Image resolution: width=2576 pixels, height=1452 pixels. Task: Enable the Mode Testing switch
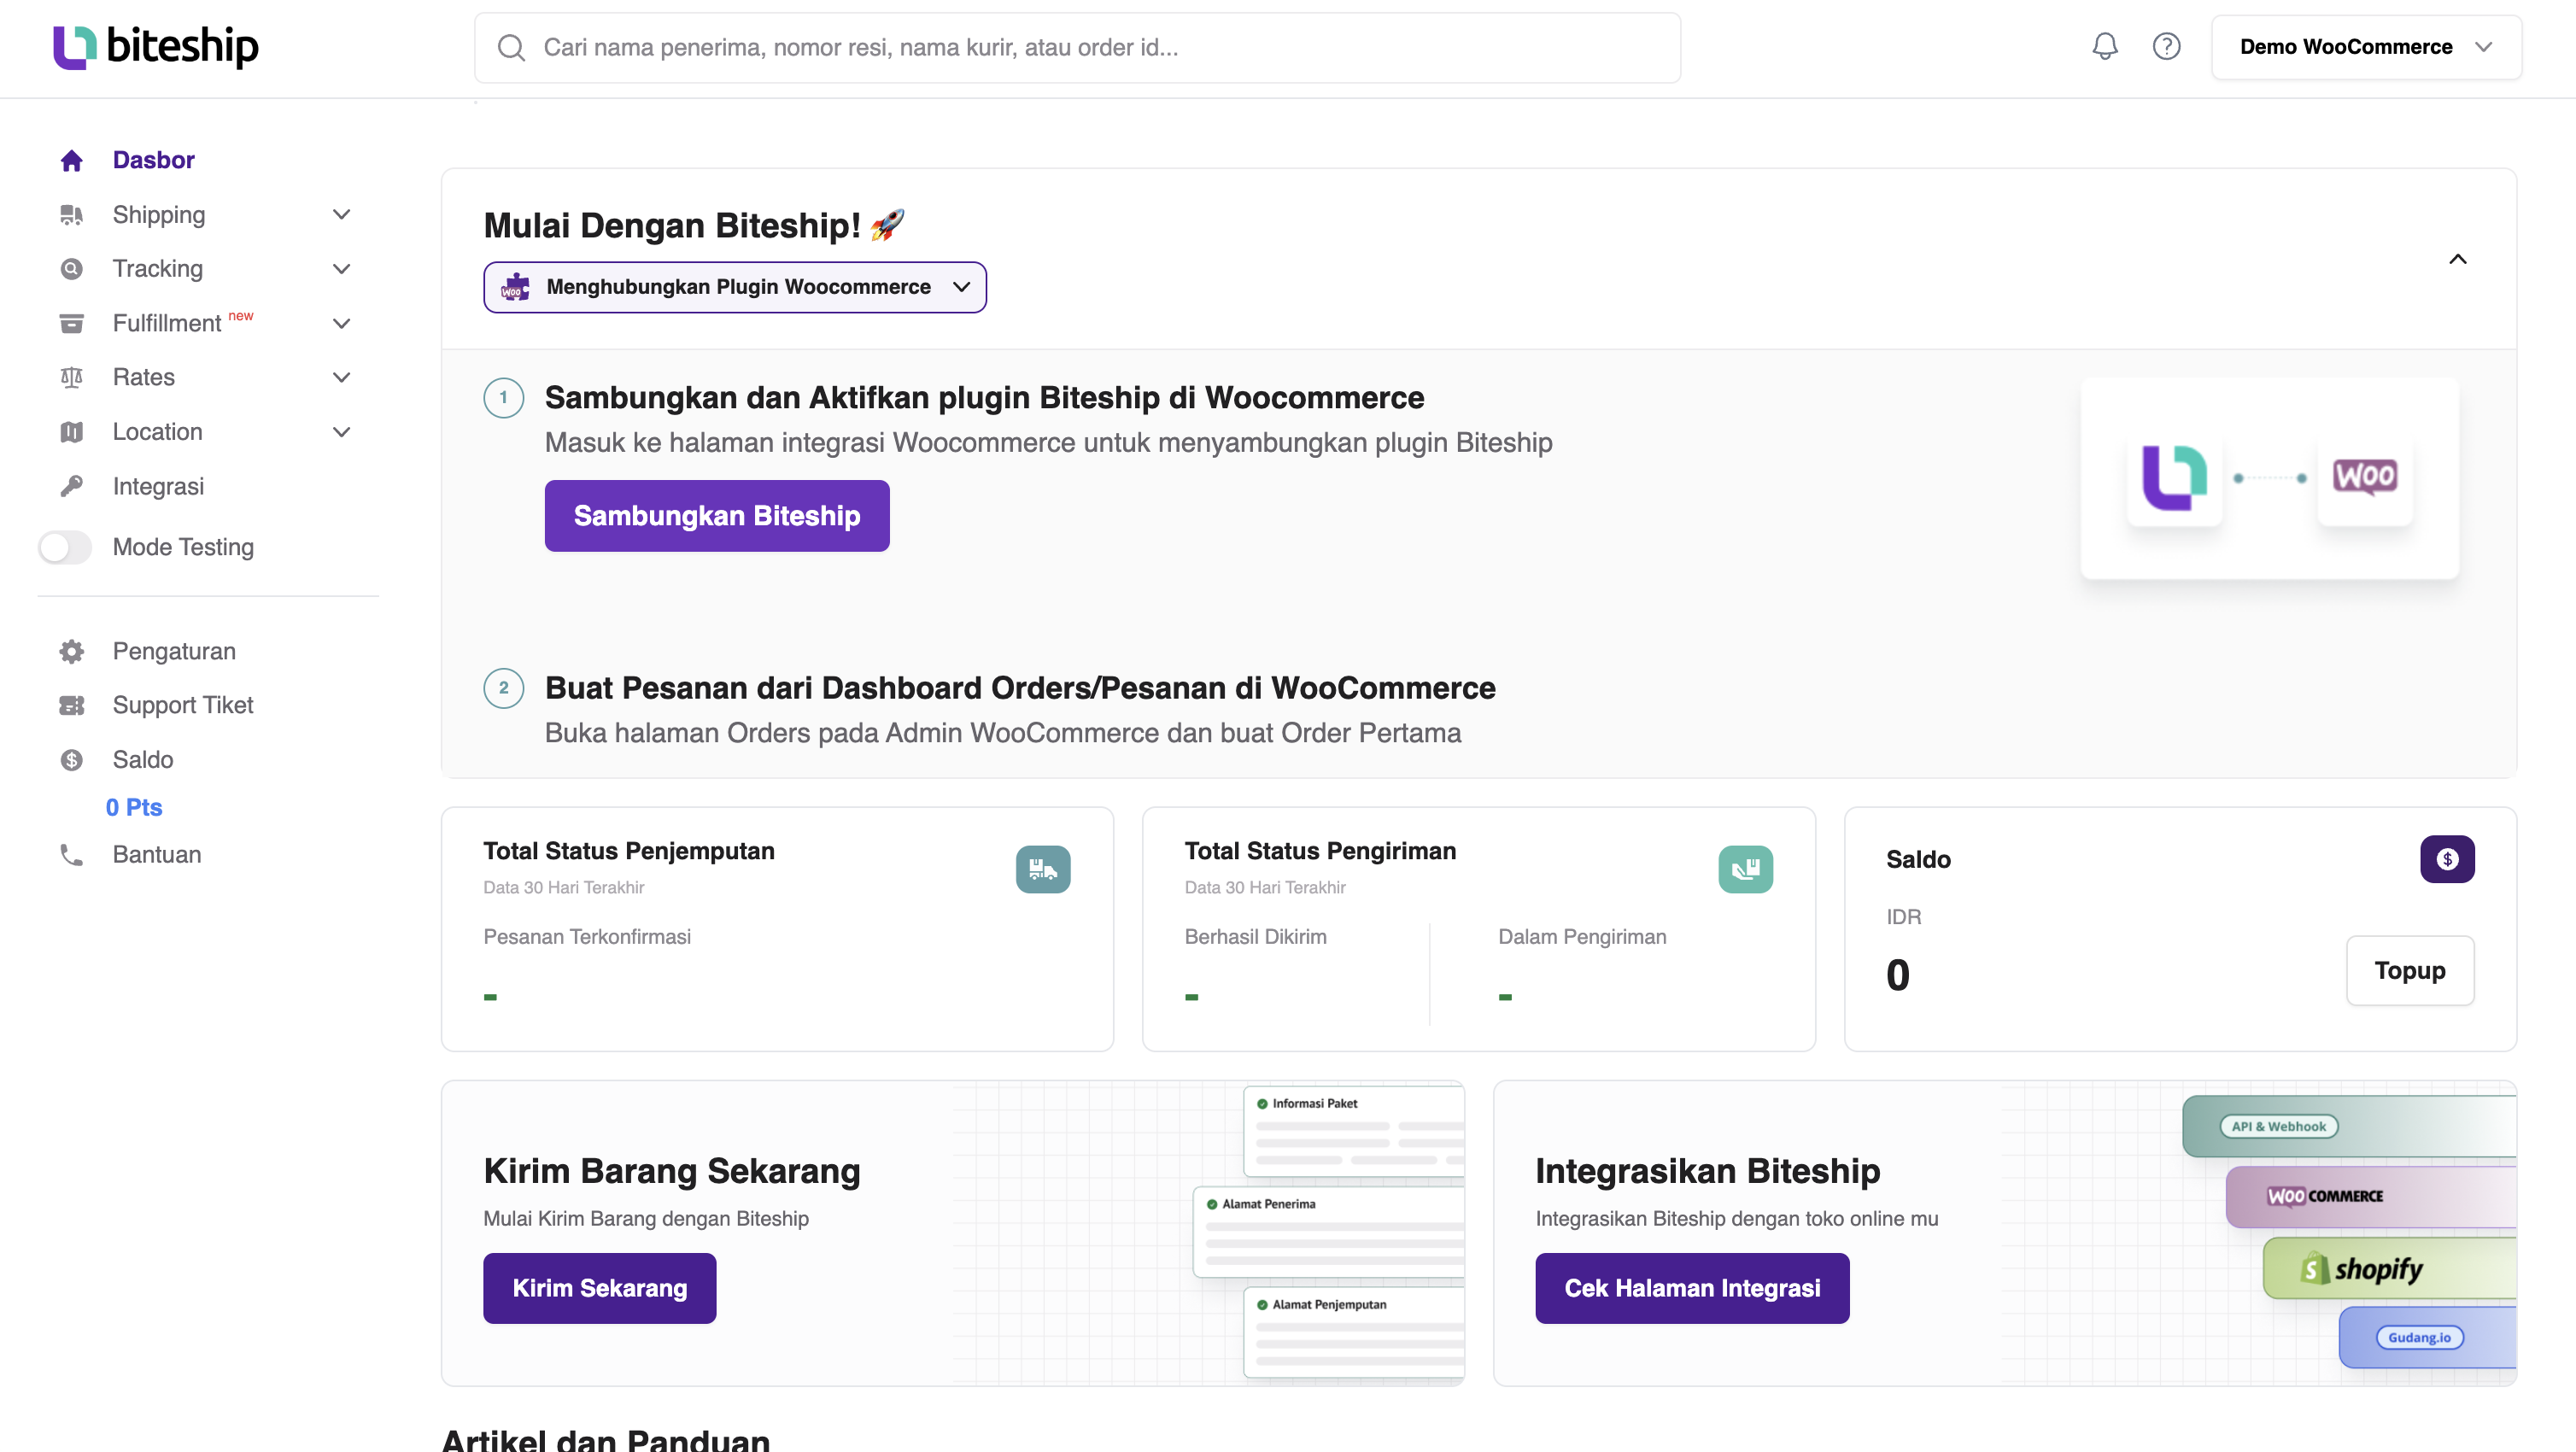point(65,547)
